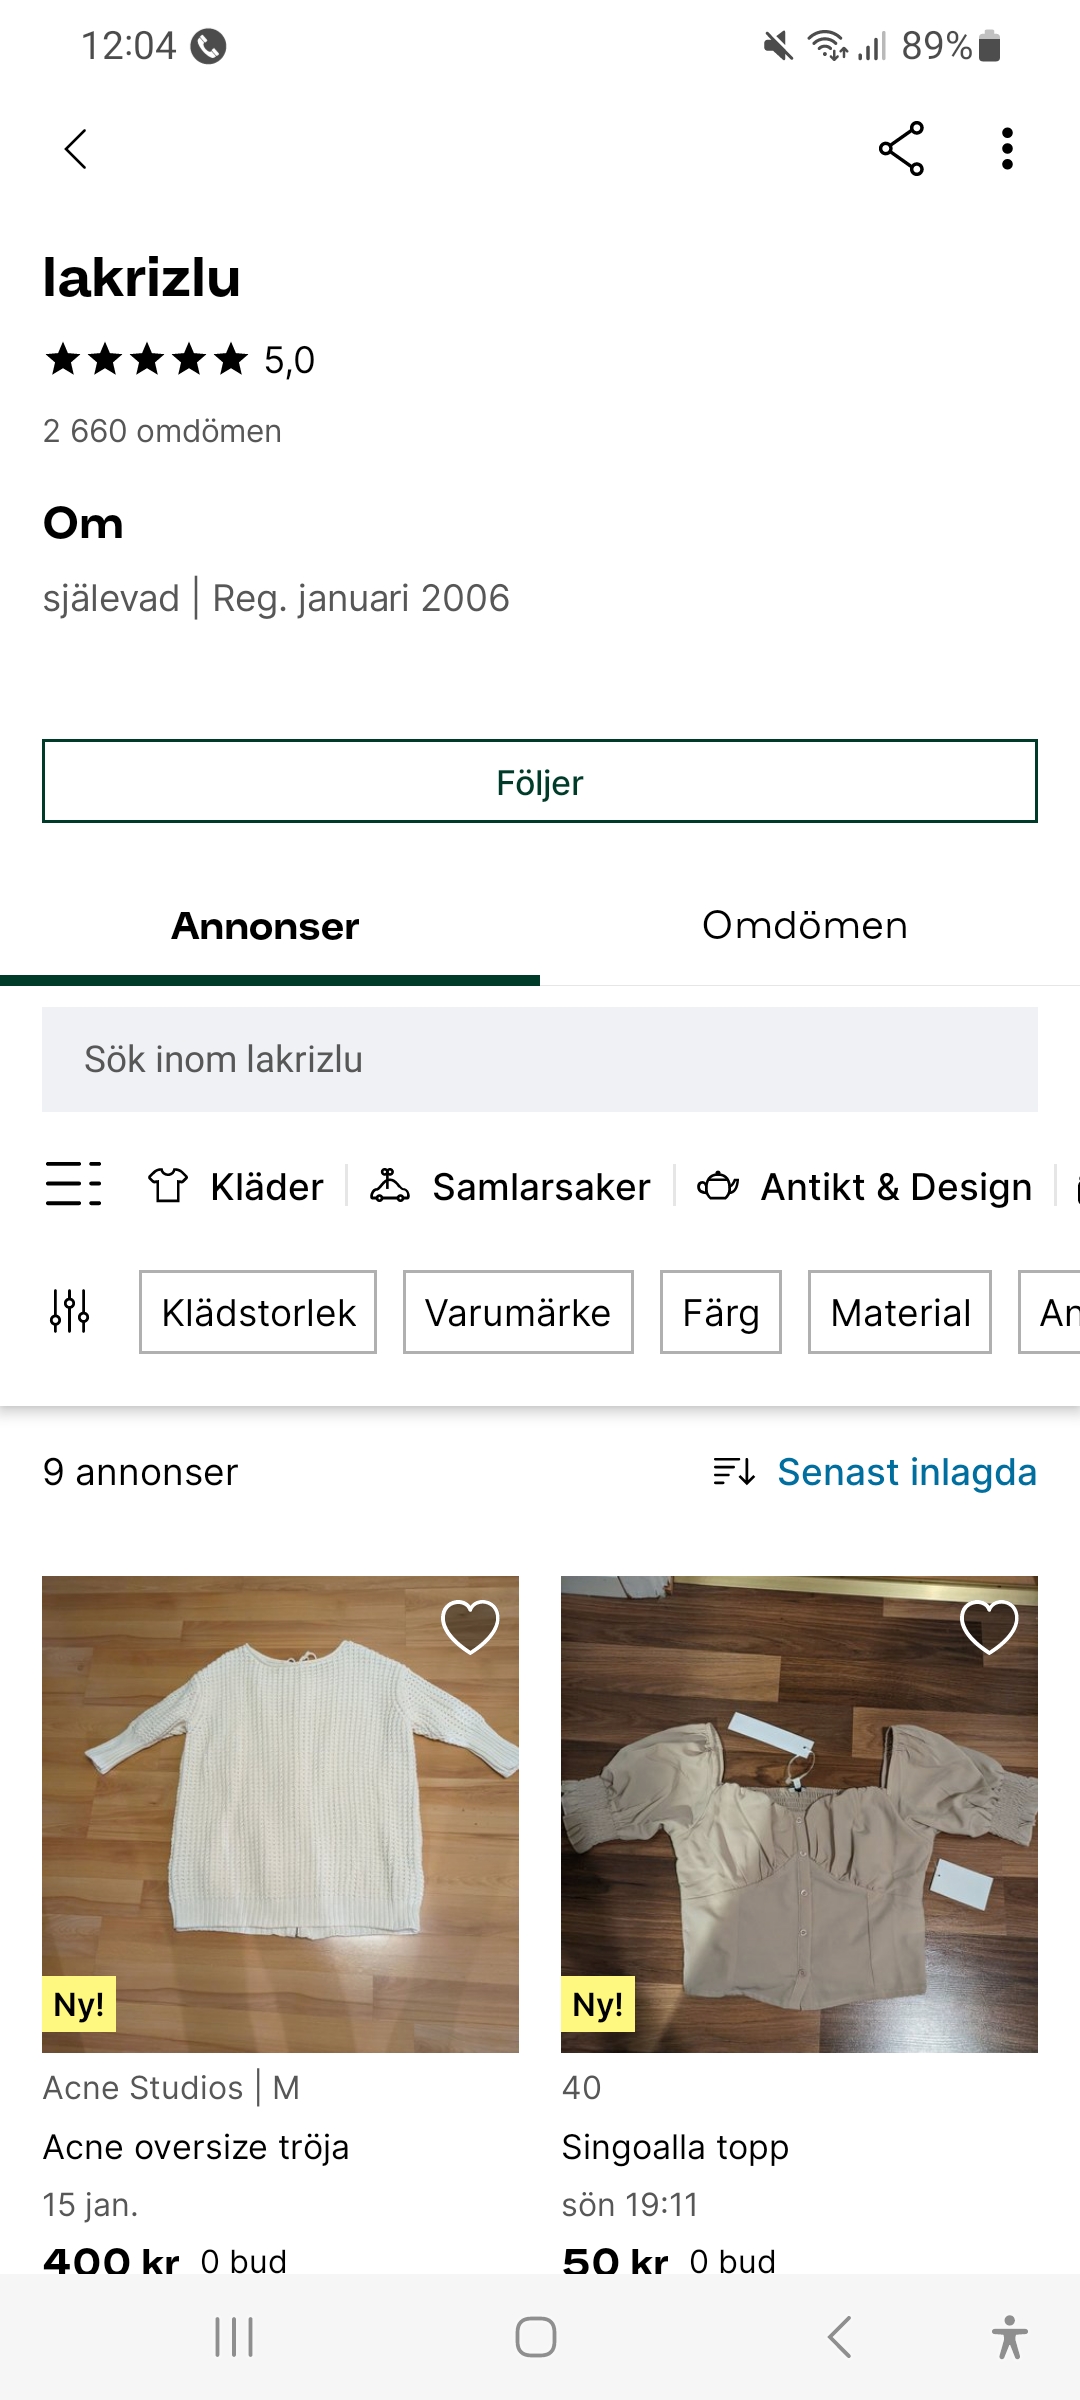Screen dimensions: 1080x2400
Task: Tap the back arrow at top
Action: coord(76,150)
